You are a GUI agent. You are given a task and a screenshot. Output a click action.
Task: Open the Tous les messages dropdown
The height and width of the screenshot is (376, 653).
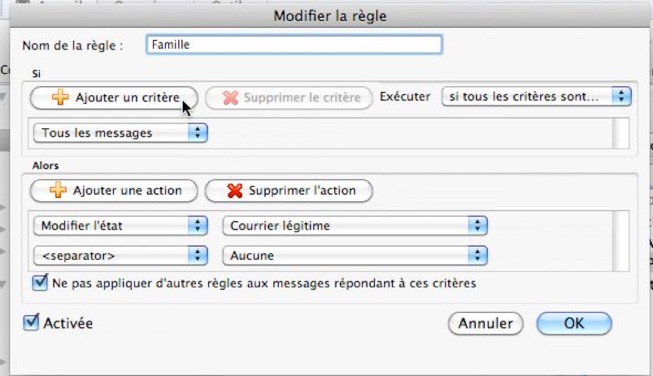point(120,133)
